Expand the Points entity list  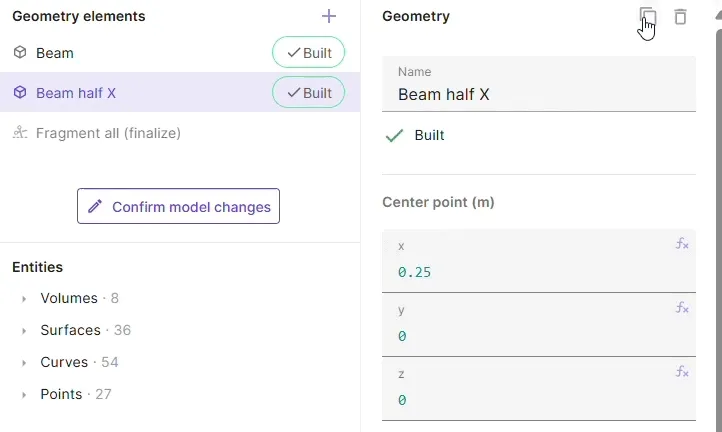(24, 395)
